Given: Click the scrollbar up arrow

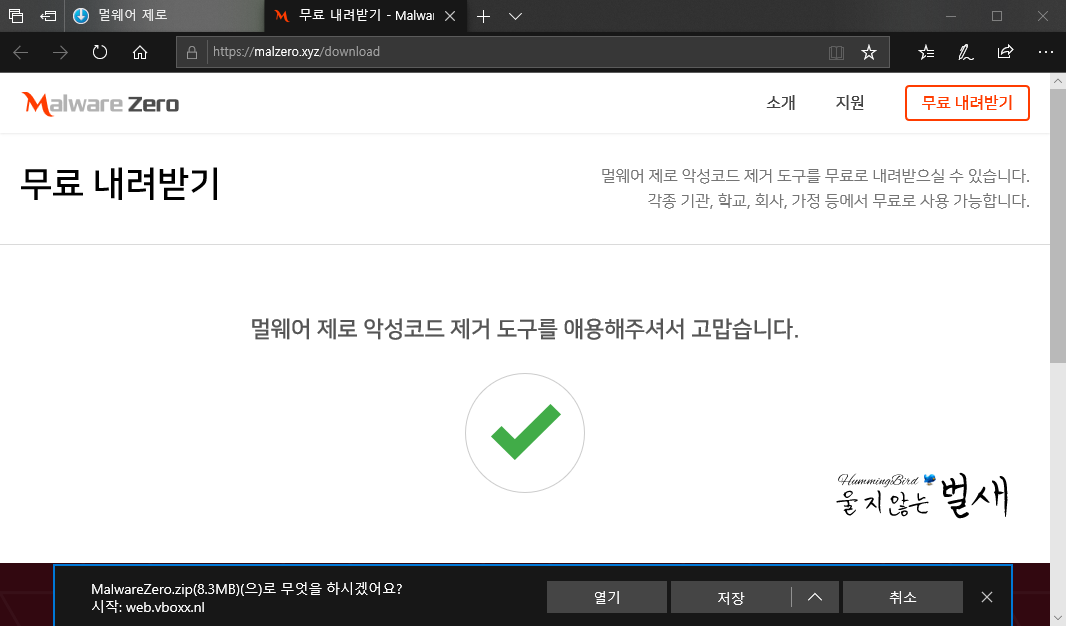Looking at the screenshot, I should tap(1058, 81).
